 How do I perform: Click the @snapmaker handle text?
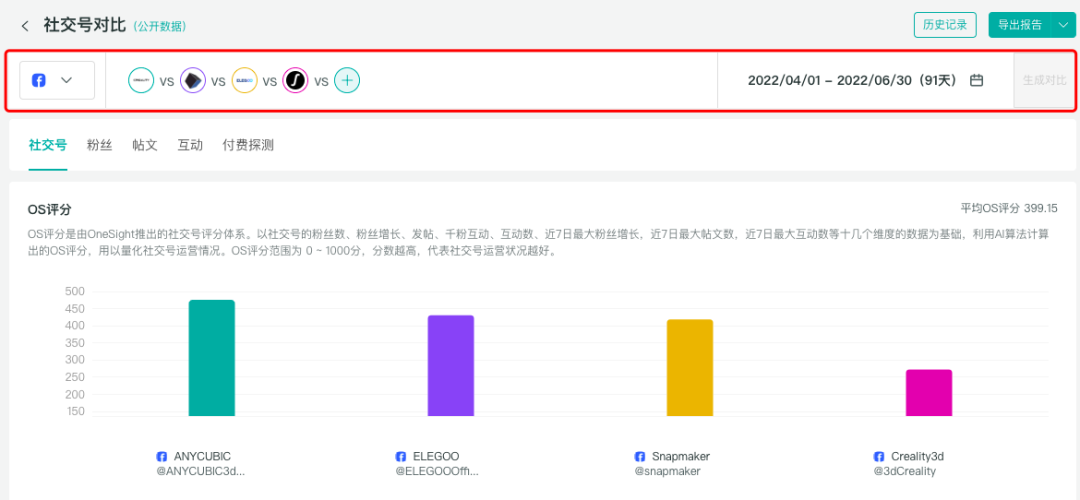667,472
